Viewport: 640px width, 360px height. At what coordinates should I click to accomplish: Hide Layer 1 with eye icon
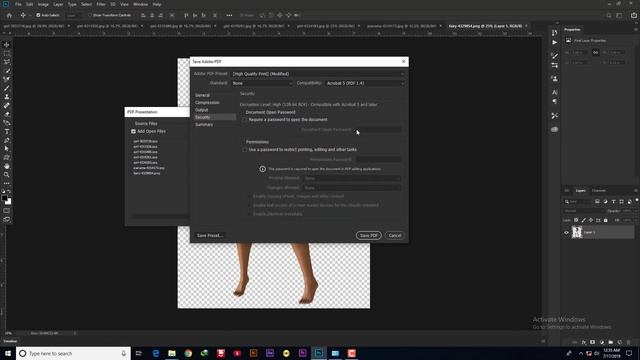(567, 233)
